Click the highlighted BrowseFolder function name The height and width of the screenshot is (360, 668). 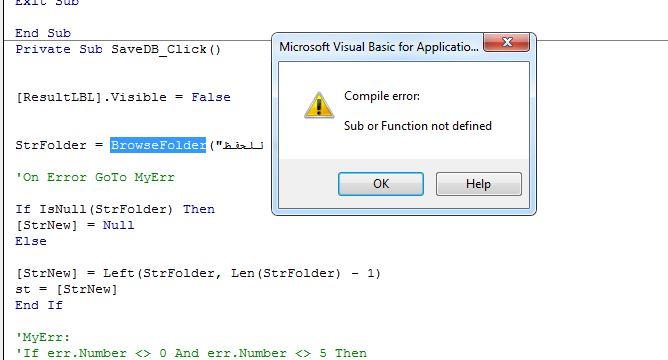(158, 145)
